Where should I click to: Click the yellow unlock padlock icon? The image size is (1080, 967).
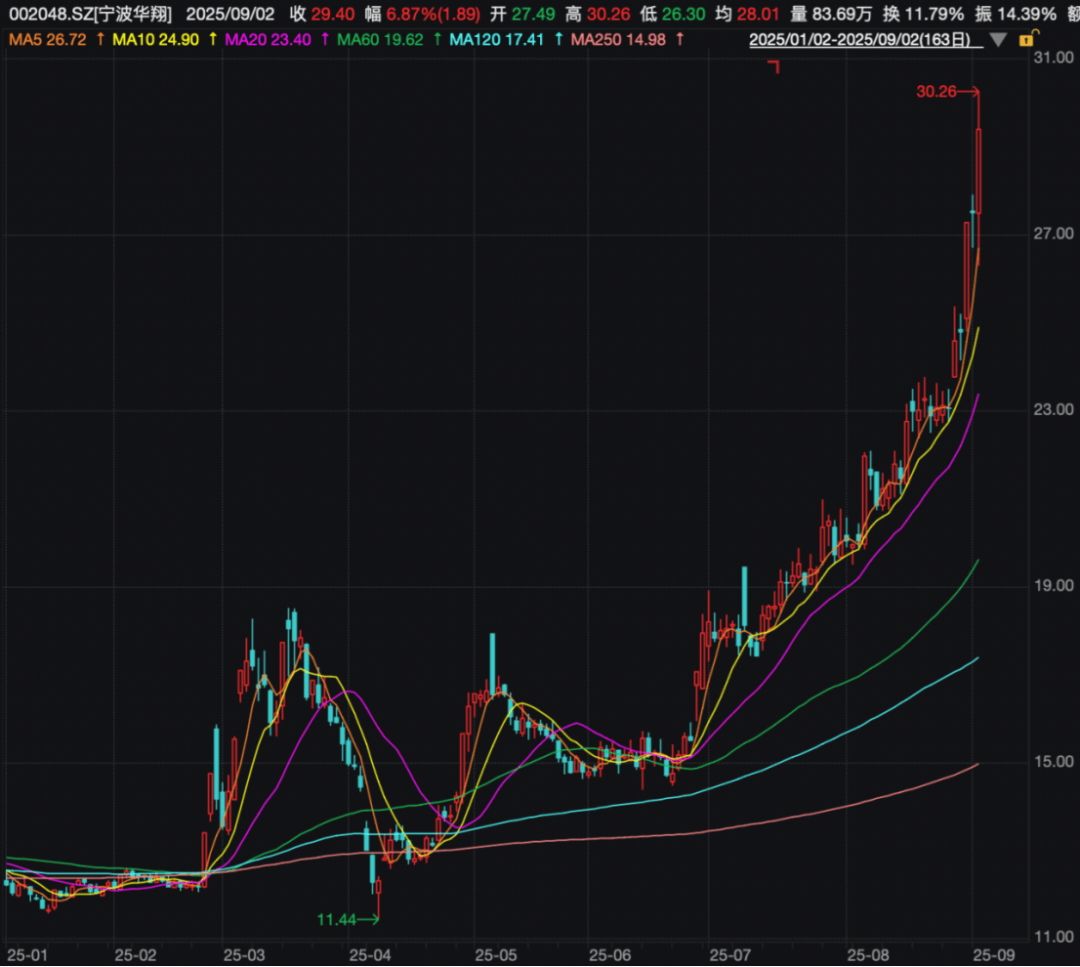[1026, 39]
